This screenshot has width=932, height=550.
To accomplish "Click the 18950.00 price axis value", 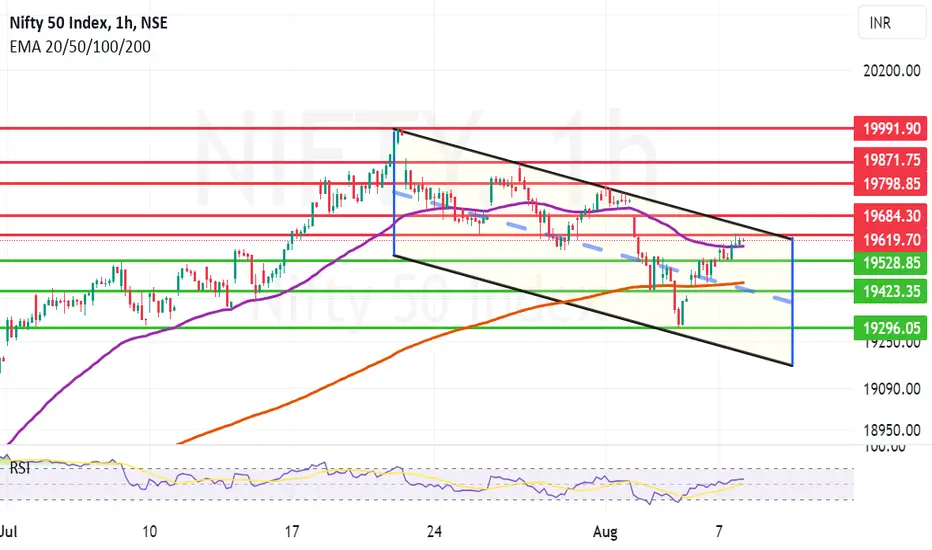I will (x=892, y=430).
